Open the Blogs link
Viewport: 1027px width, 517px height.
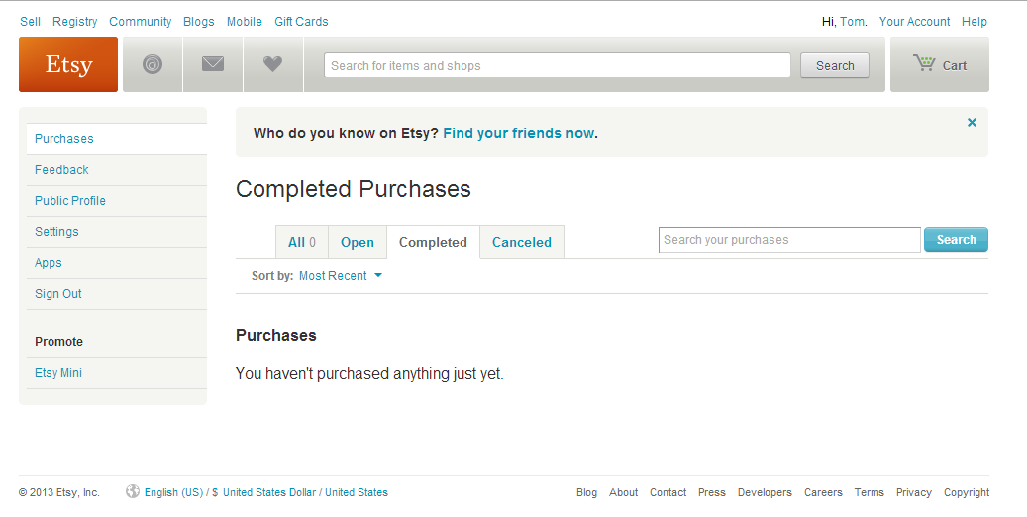[198, 22]
